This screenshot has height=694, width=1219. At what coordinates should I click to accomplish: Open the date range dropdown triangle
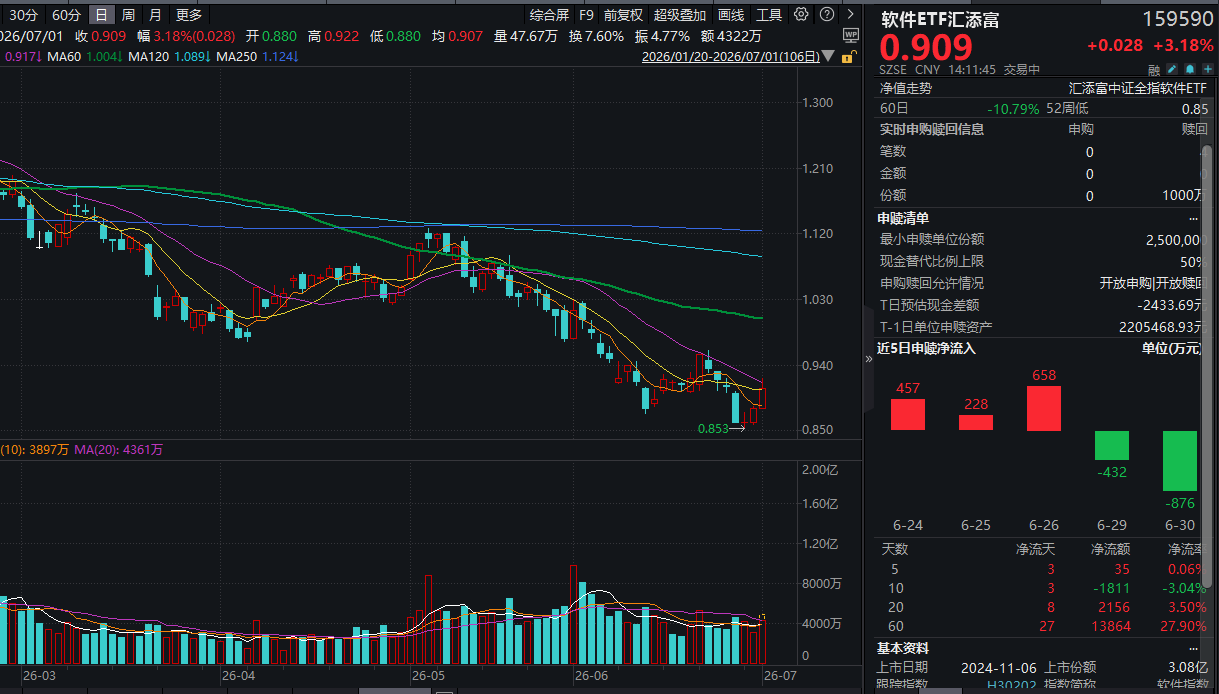828,57
